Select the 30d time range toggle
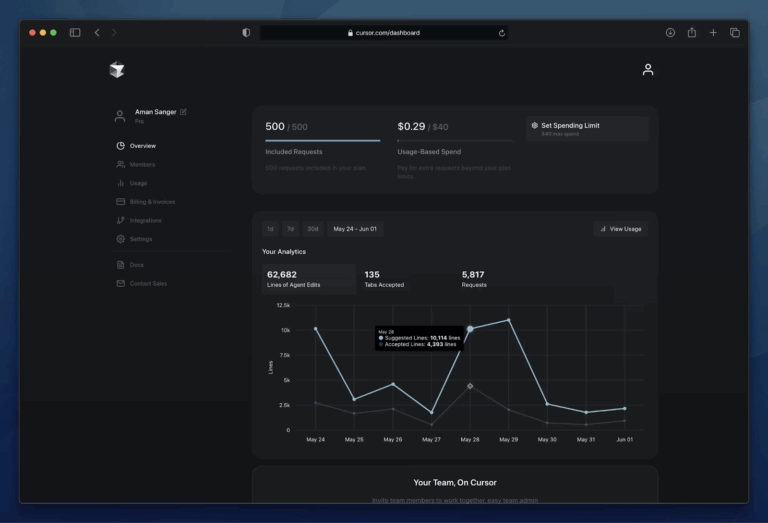The height and width of the screenshot is (523, 768). [313, 229]
